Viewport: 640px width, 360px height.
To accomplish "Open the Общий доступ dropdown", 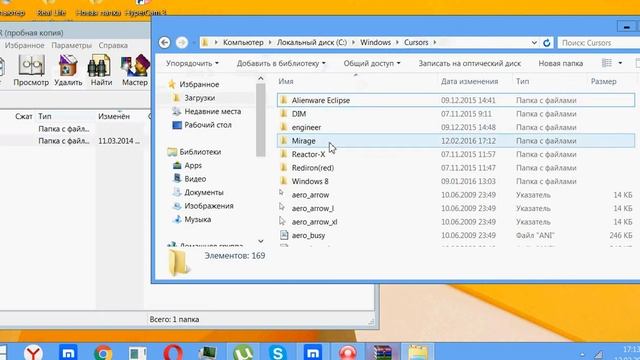I will click(372, 63).
